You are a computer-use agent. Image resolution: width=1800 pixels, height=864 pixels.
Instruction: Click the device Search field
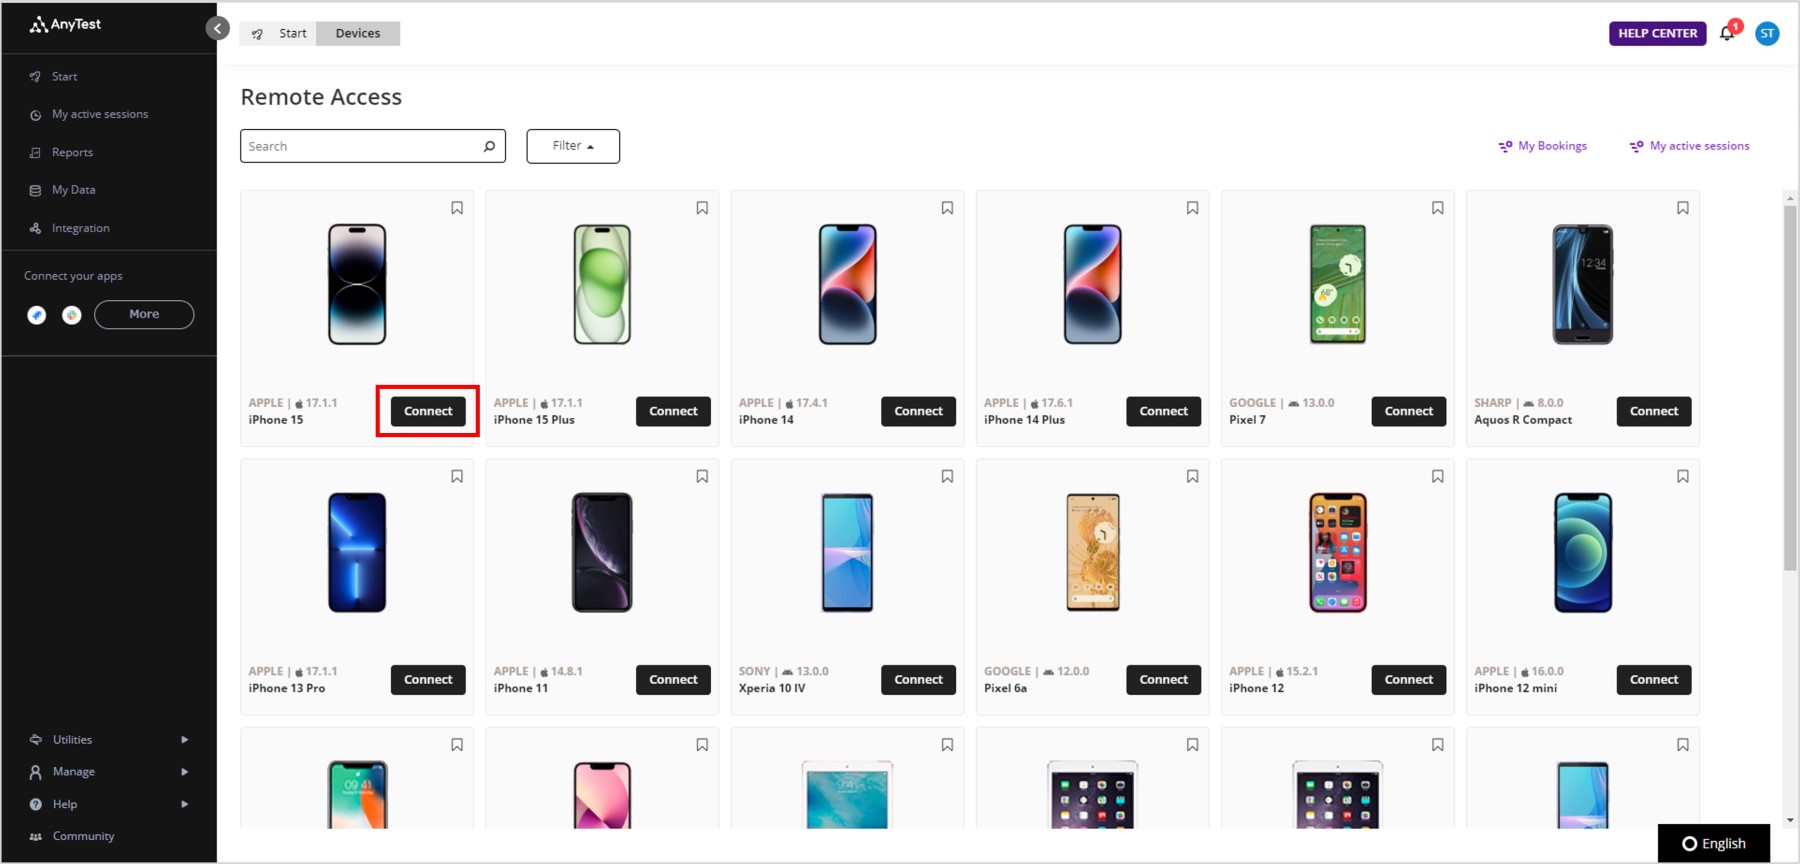coord(373,146)
